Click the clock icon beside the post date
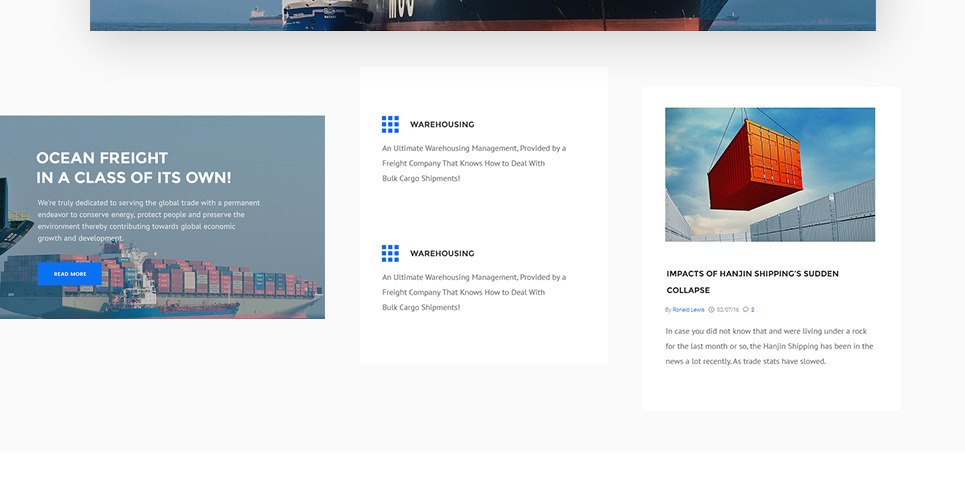 point(711,310)
